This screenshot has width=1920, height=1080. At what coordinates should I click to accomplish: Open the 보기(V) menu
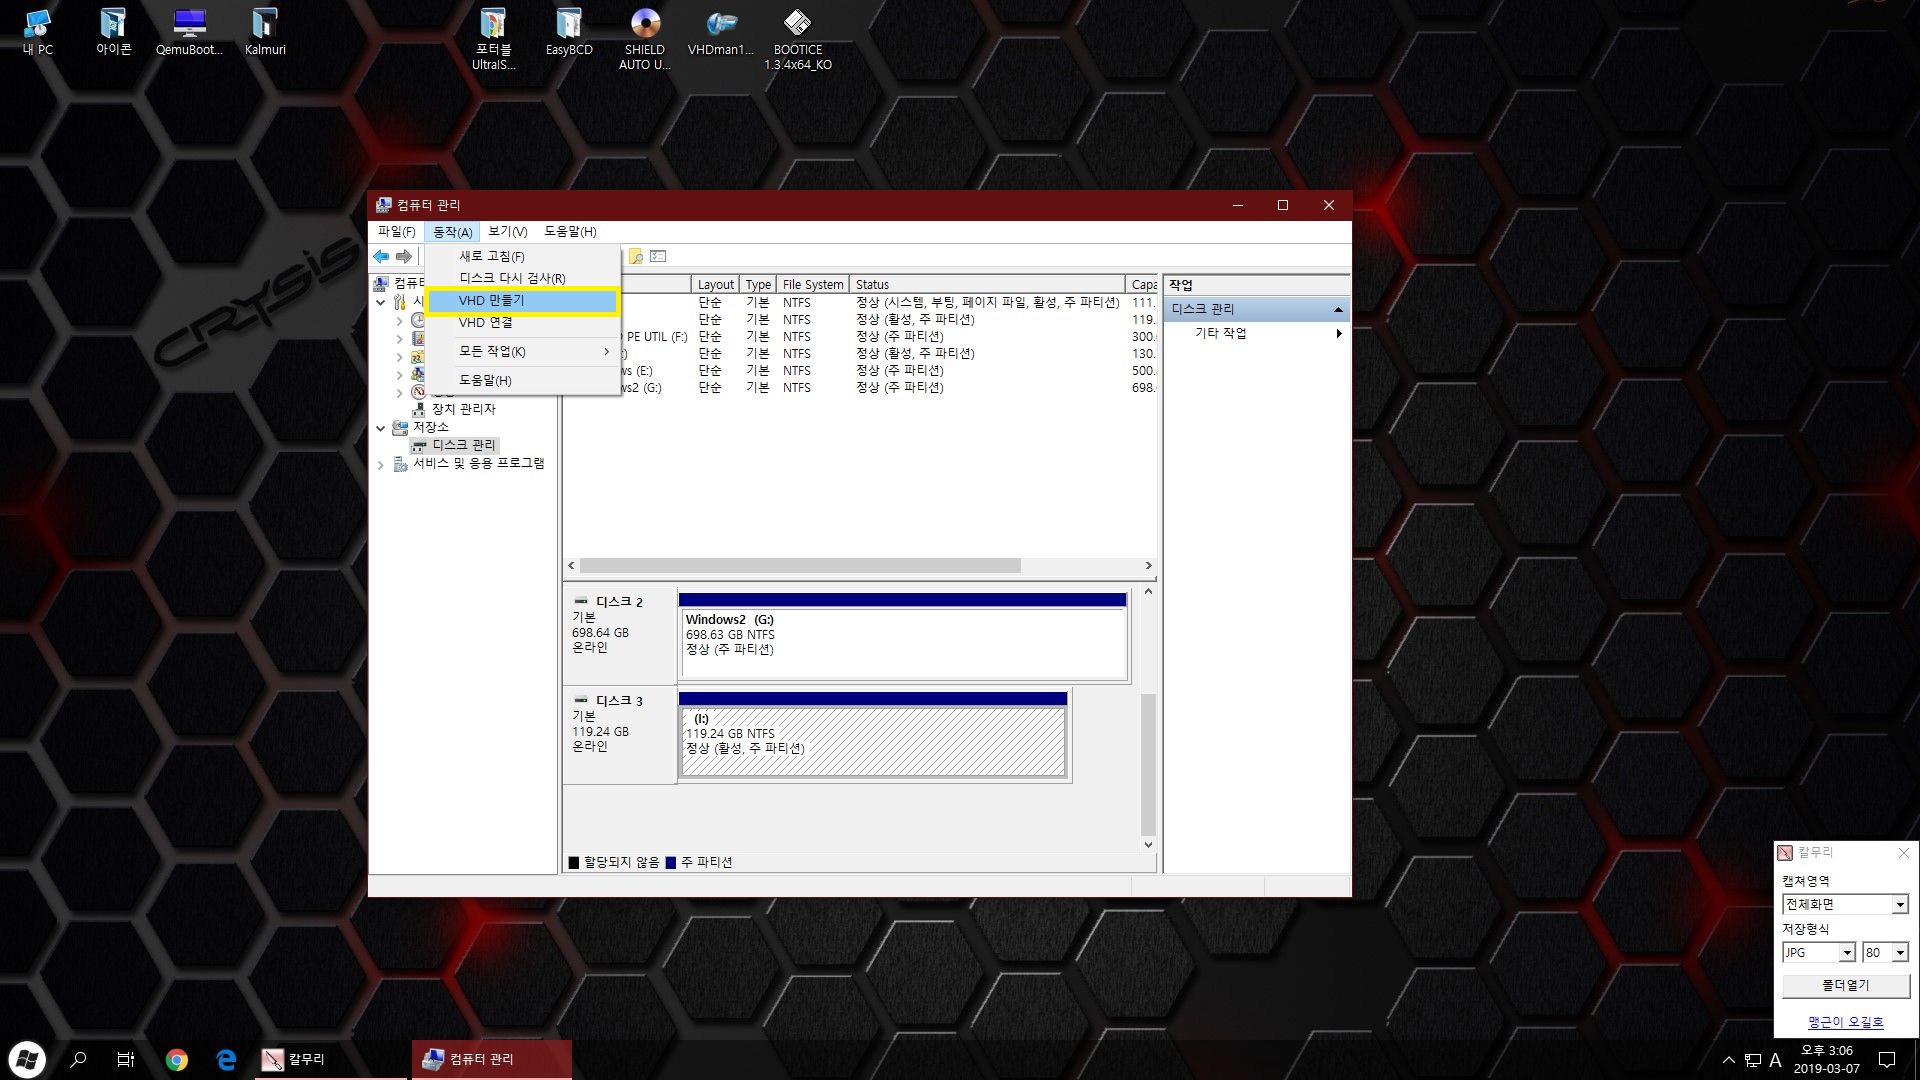pos(507,232)
